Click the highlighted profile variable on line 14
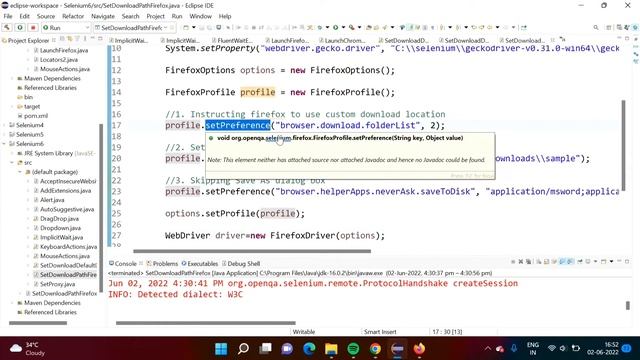640x360 pixels. pos(258,92)
